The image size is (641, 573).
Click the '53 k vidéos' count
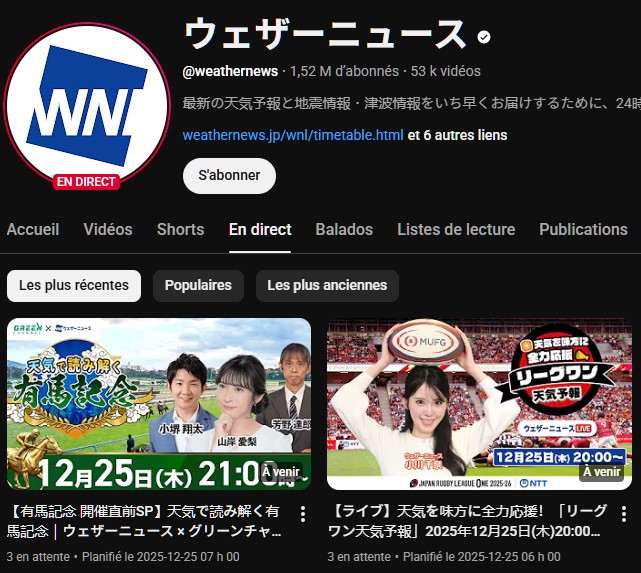(446, 72)
